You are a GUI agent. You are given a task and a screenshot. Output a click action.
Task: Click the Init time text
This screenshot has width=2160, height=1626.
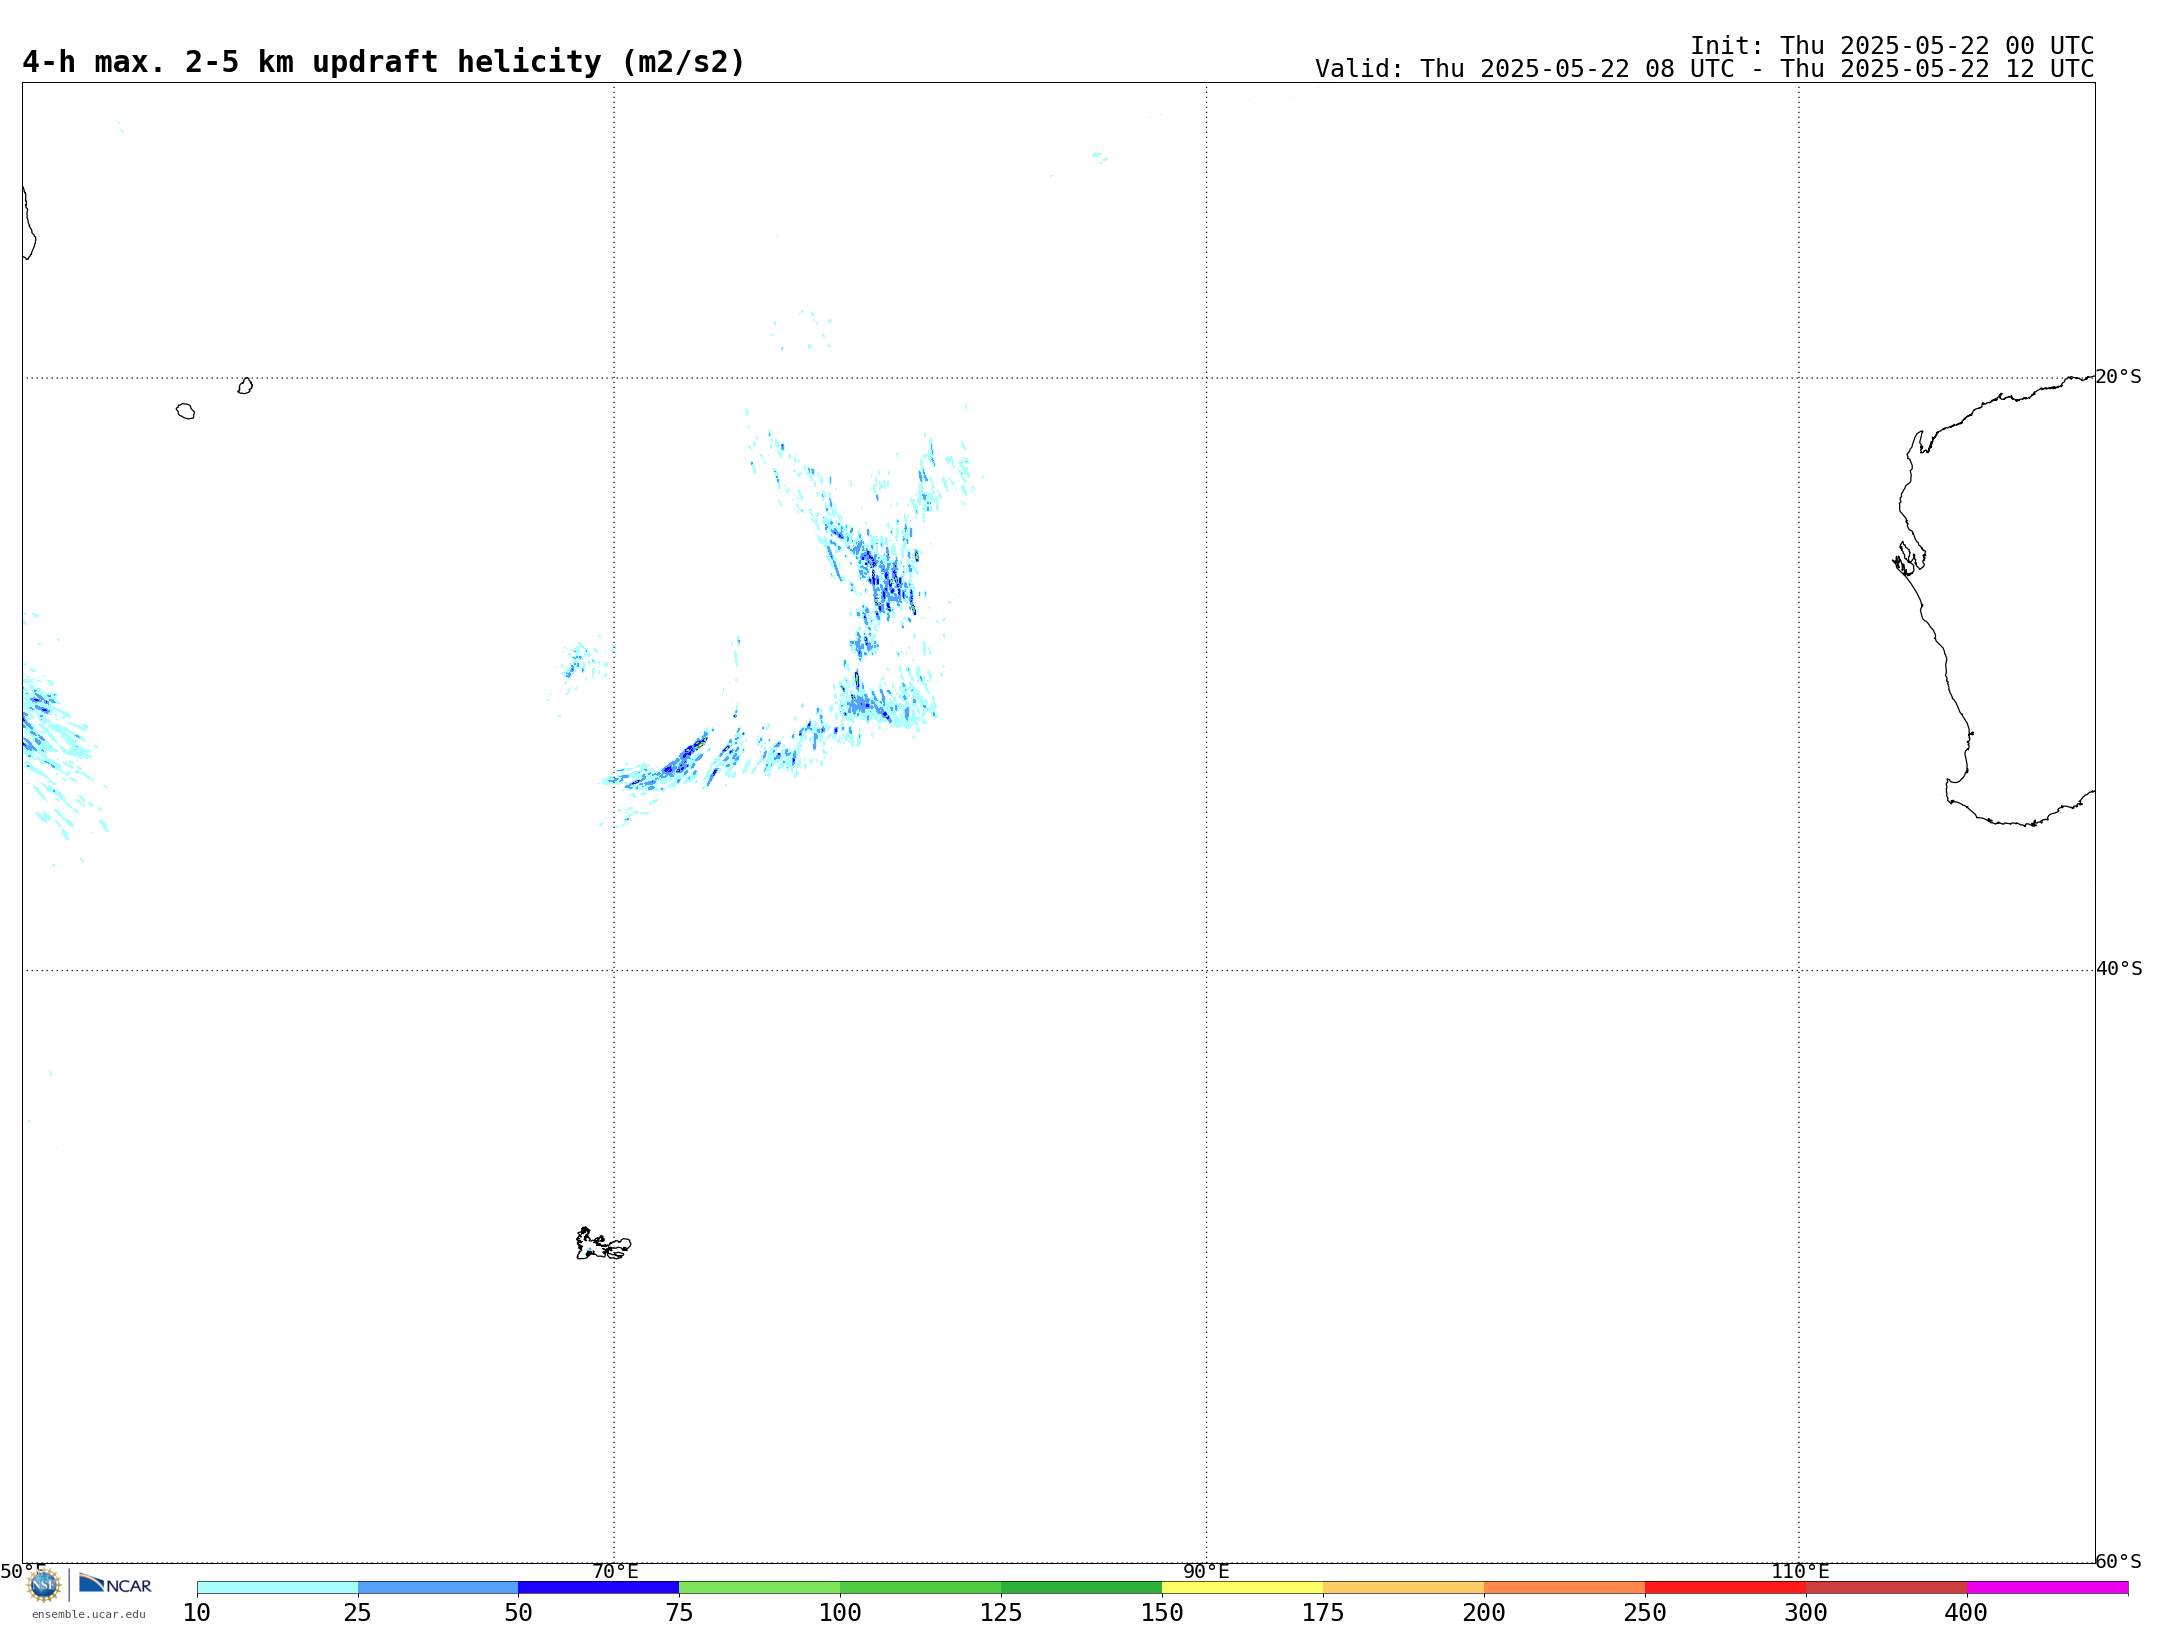(x=1892, y=46)
